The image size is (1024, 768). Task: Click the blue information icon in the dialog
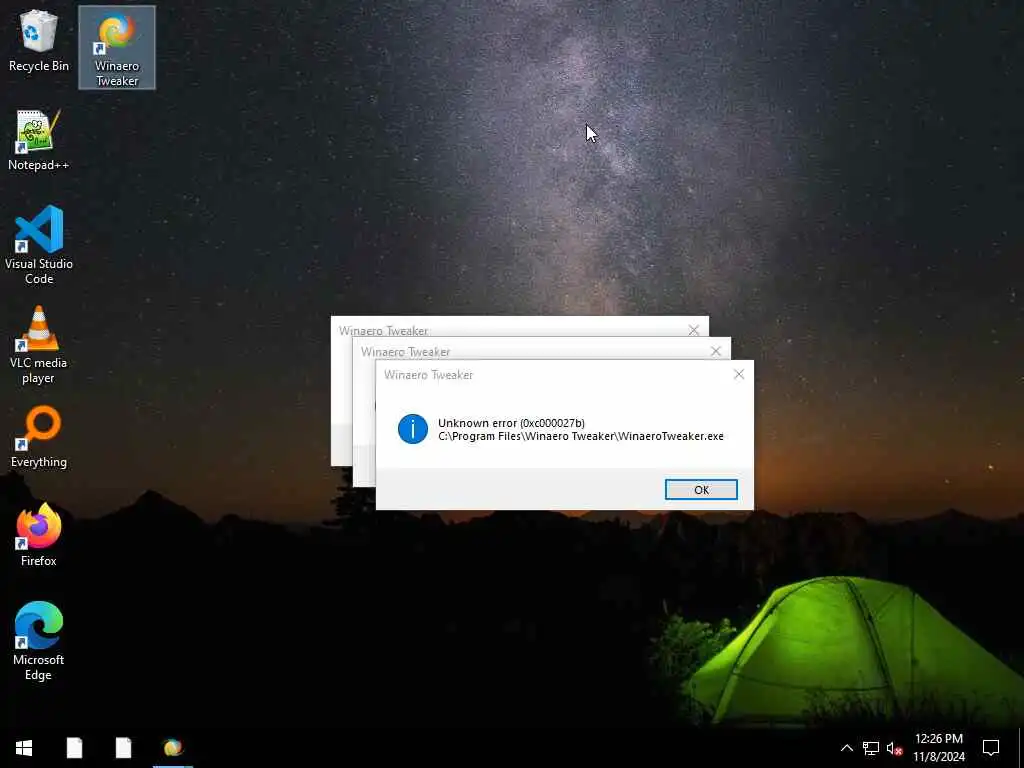click(413, 429)
